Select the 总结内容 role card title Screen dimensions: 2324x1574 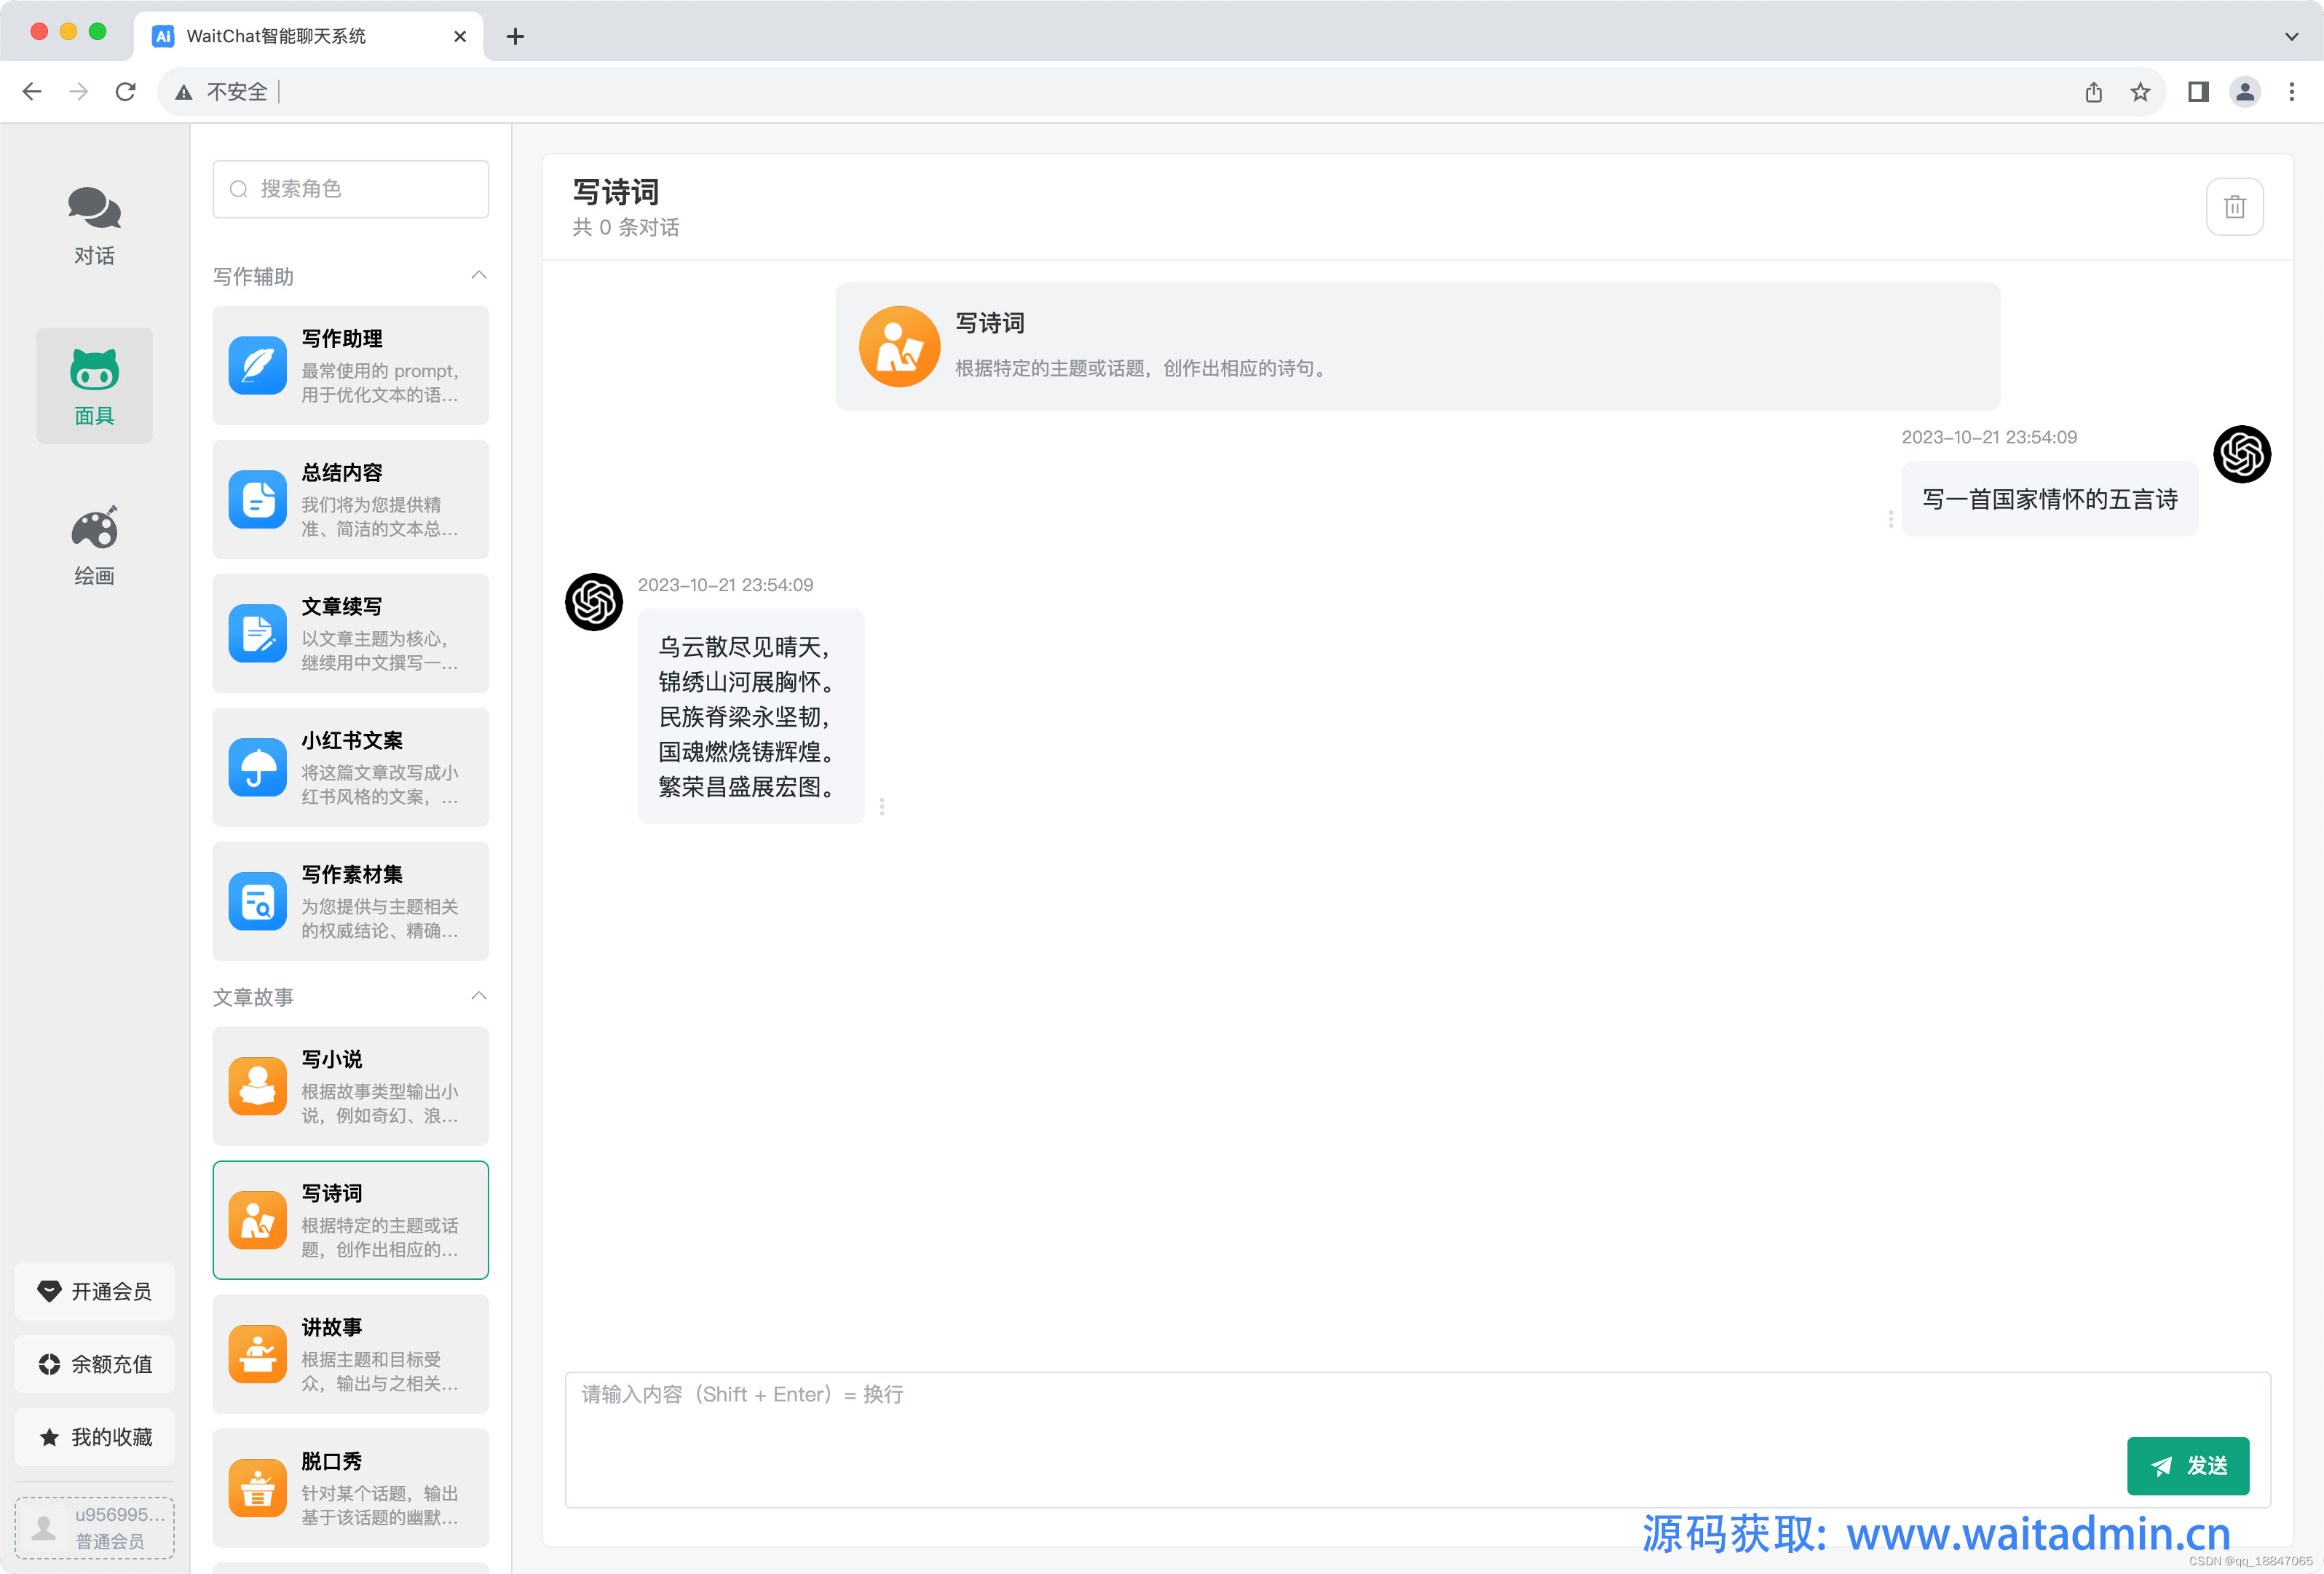(342, 473)
